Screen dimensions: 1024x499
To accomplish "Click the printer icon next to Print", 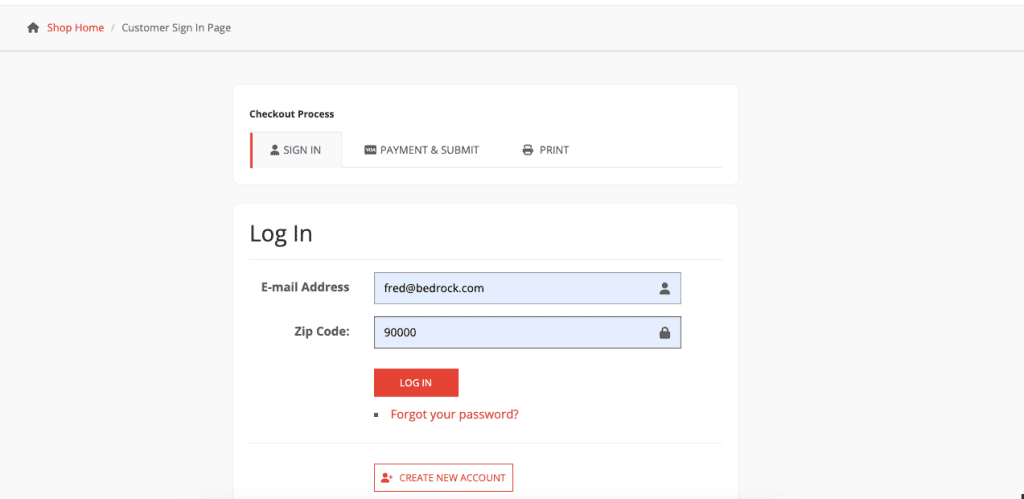I will pos(528,150).
